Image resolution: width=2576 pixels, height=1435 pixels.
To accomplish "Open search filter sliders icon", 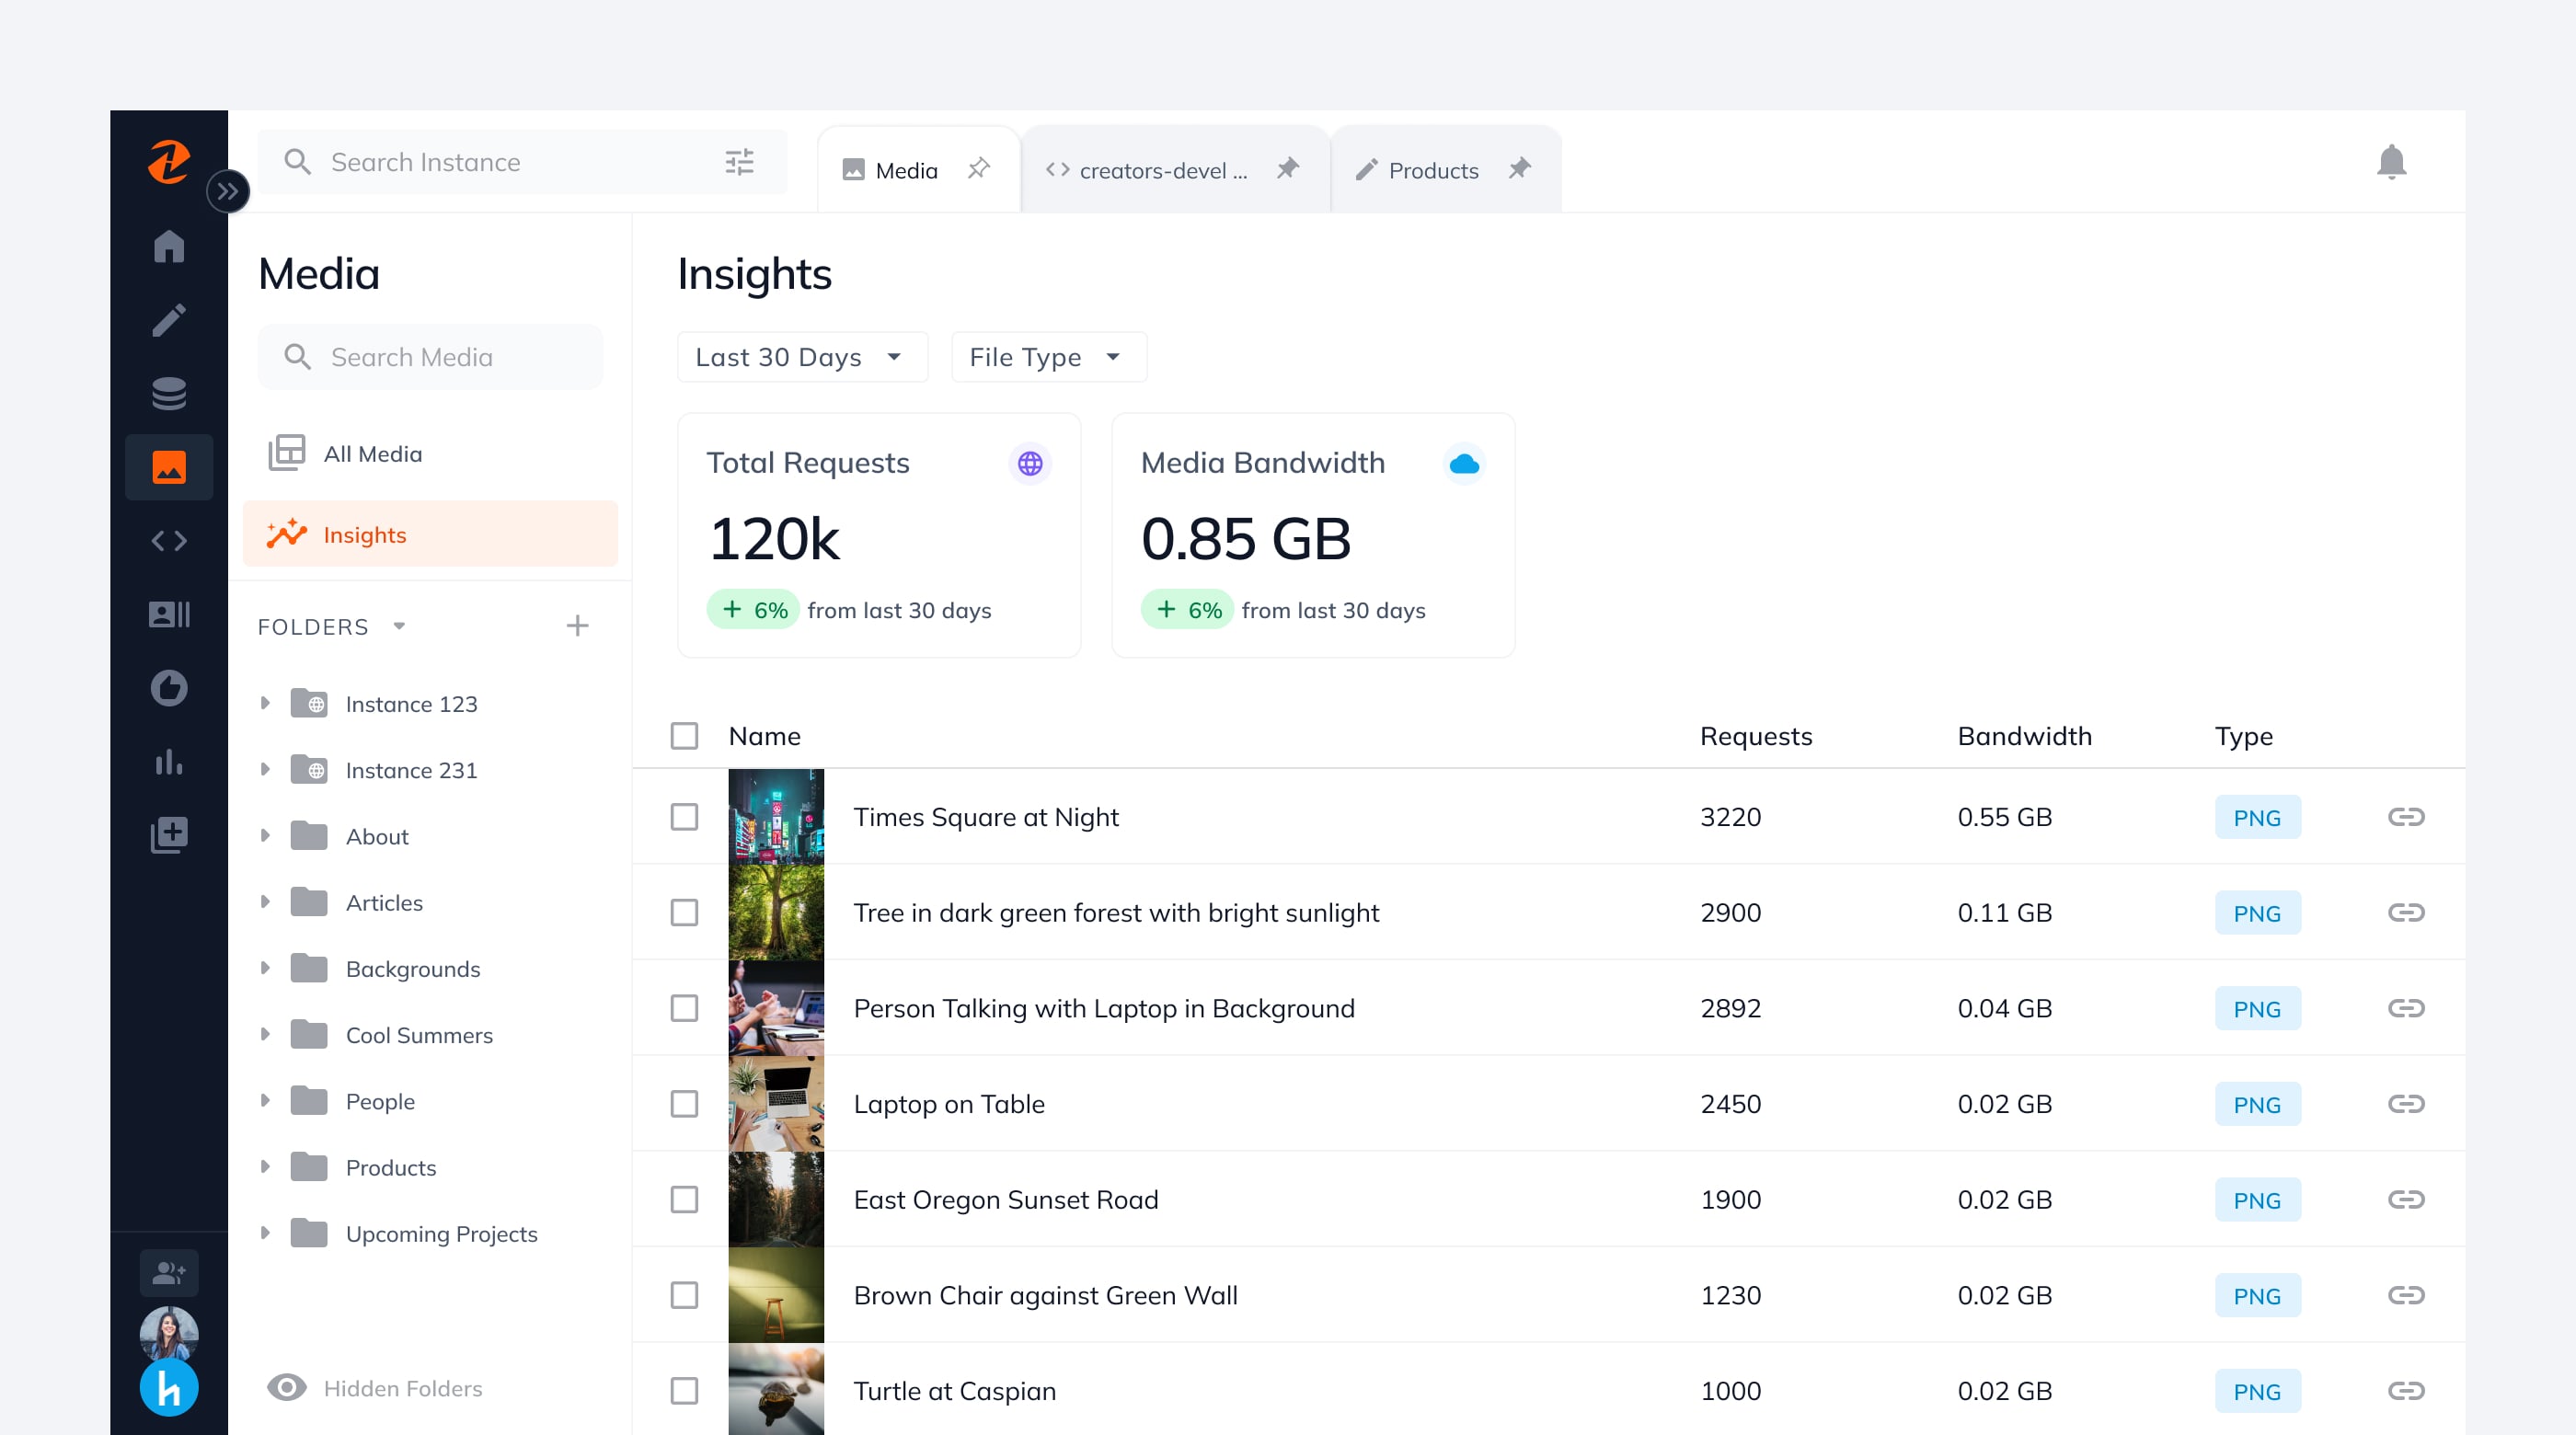I will (739, 162).
